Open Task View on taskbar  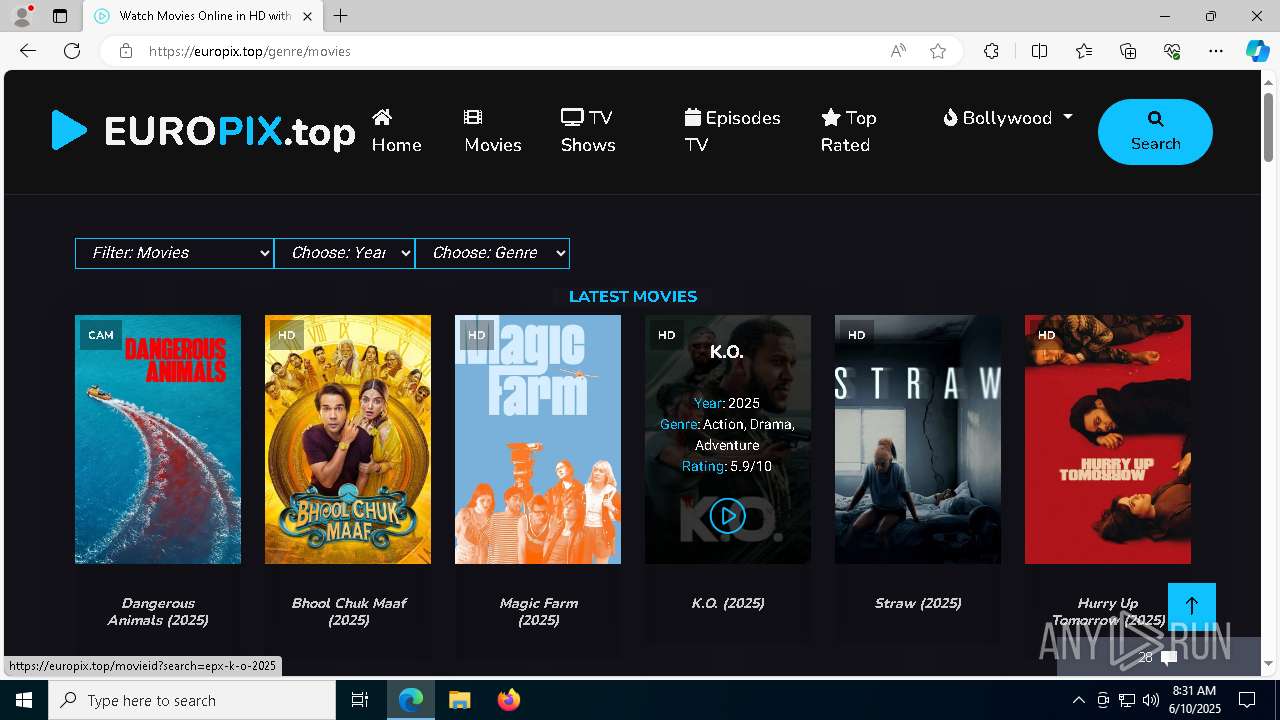[360, 700]
